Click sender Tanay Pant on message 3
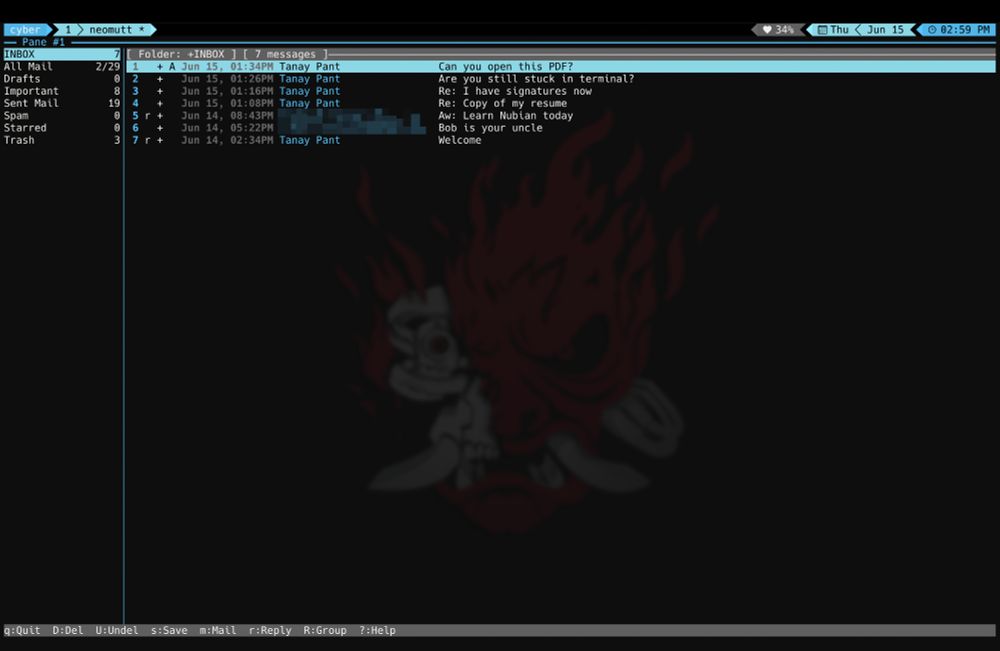The image size is (1000, 651). [x=309, y=91]
